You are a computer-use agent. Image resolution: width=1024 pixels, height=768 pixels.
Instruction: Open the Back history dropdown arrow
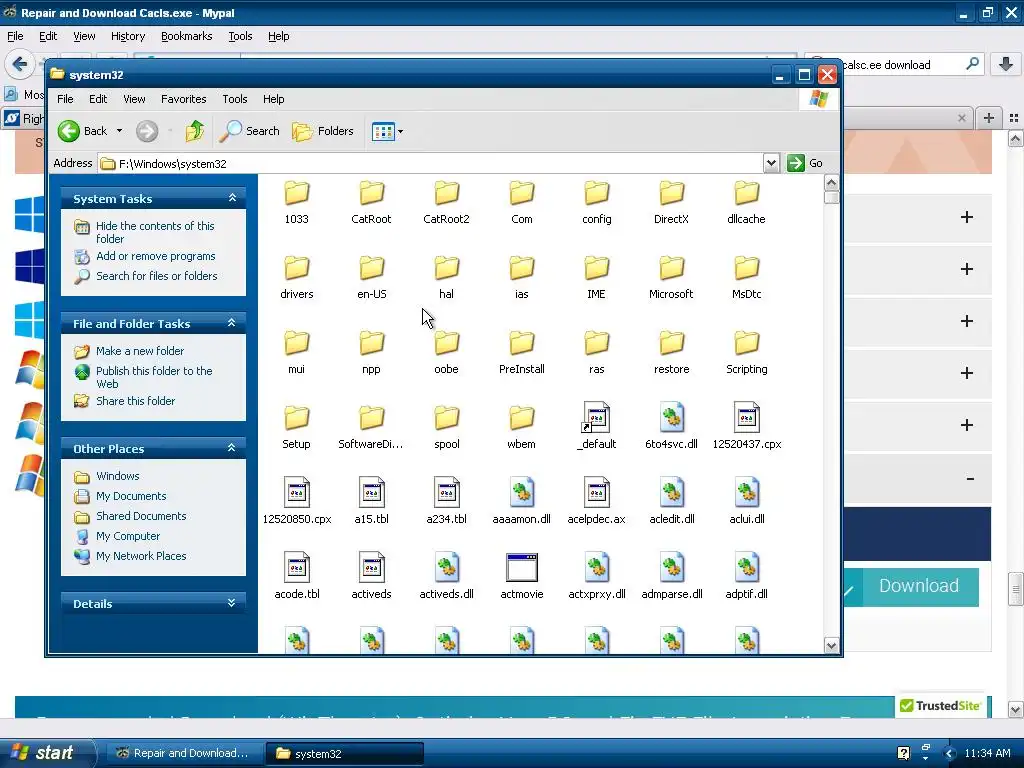click(x=120, y=131)
